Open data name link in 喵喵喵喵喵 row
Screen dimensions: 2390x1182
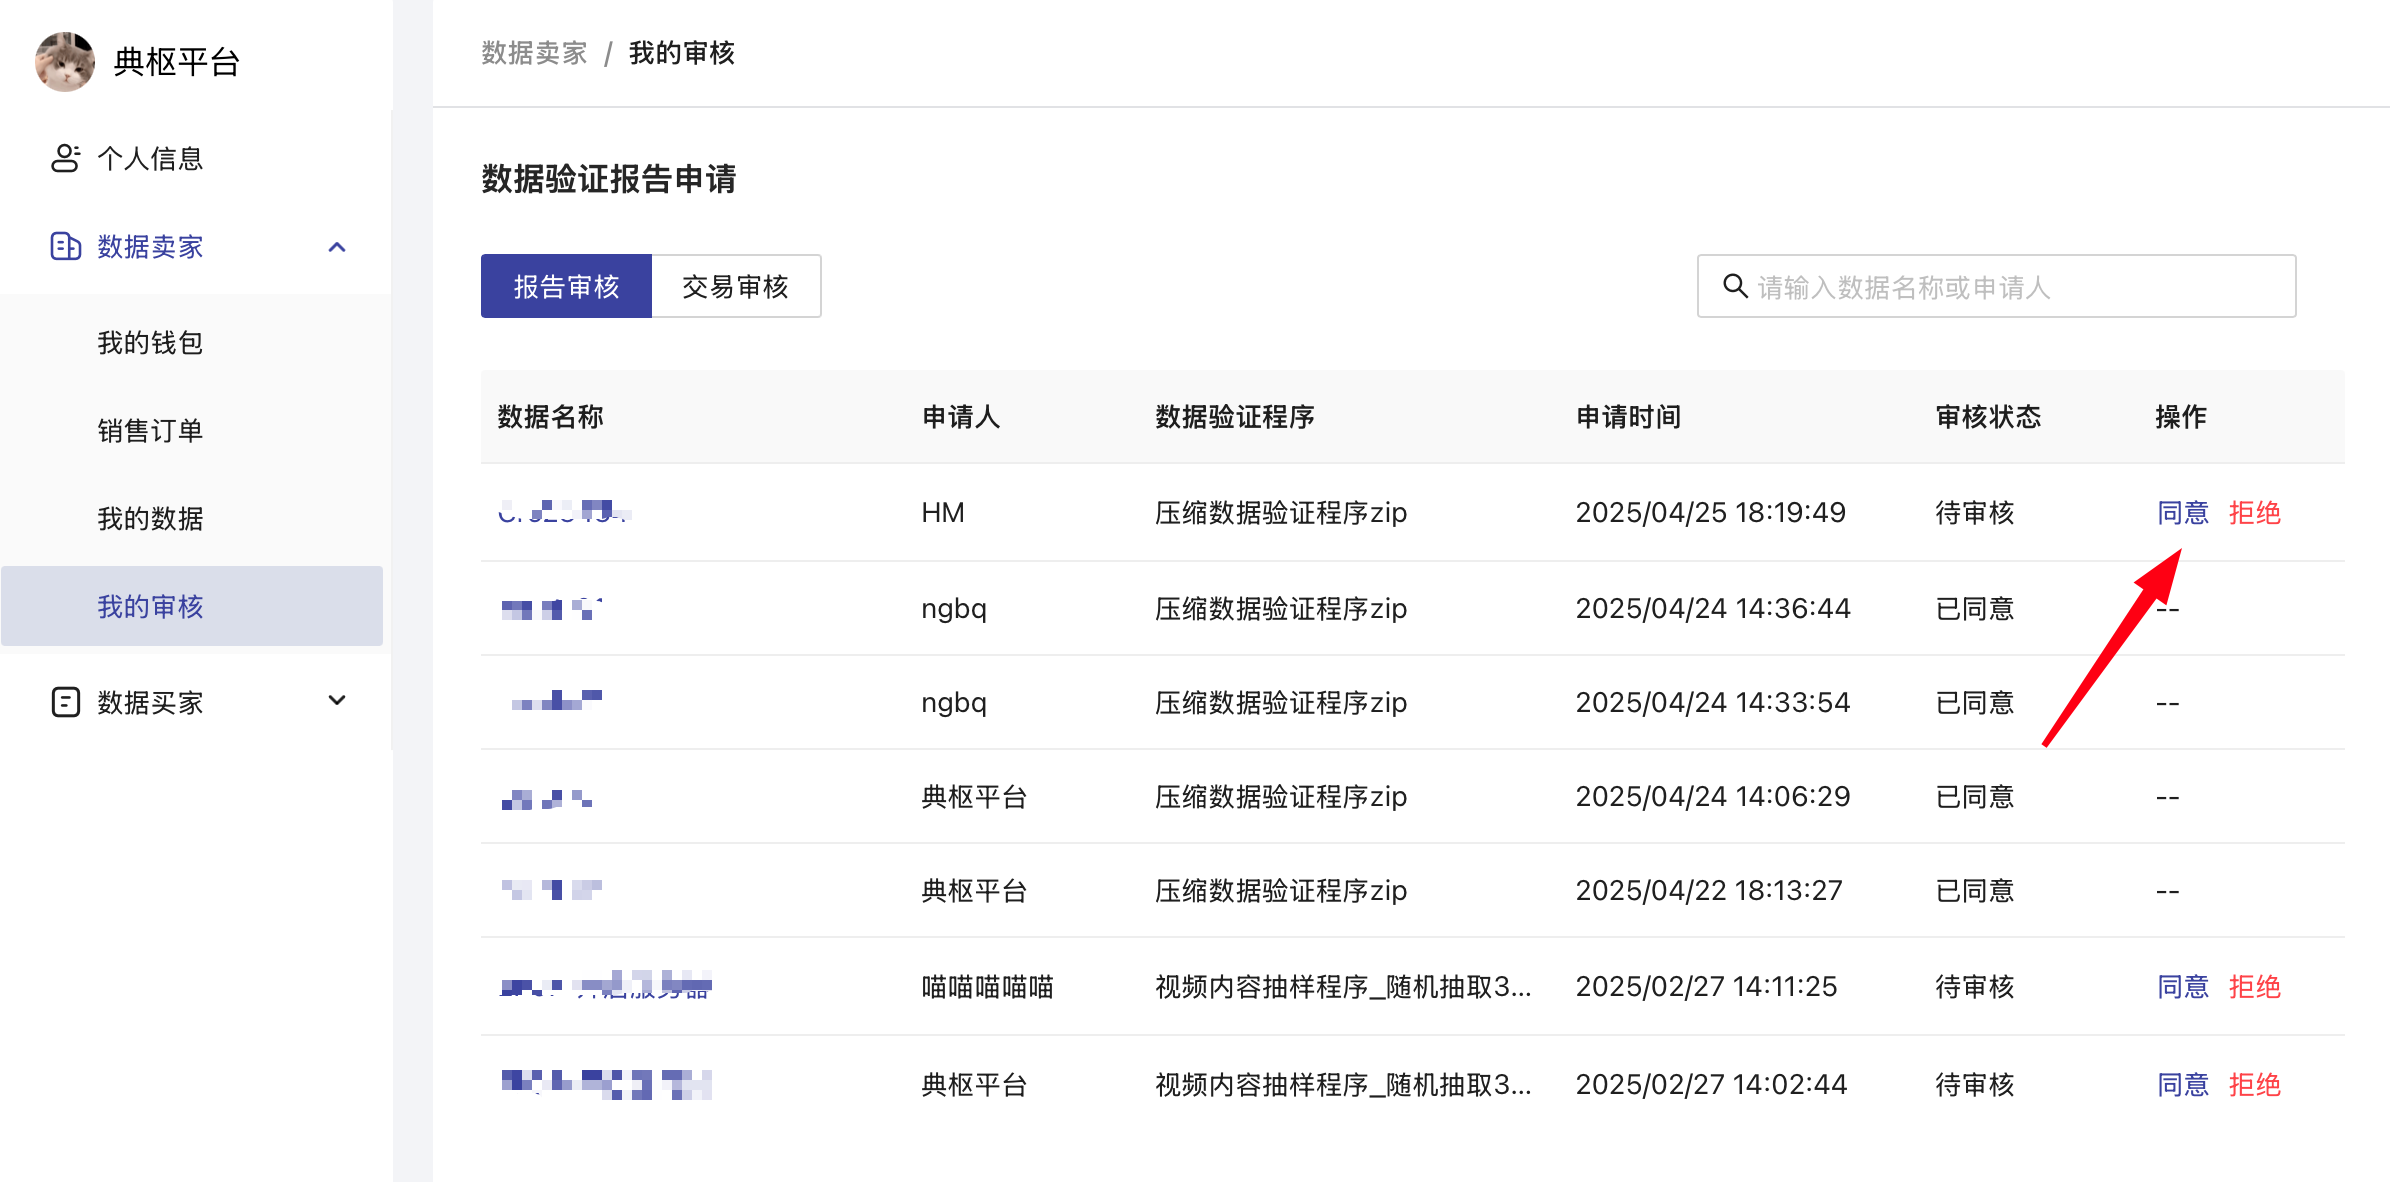point(606,986)
